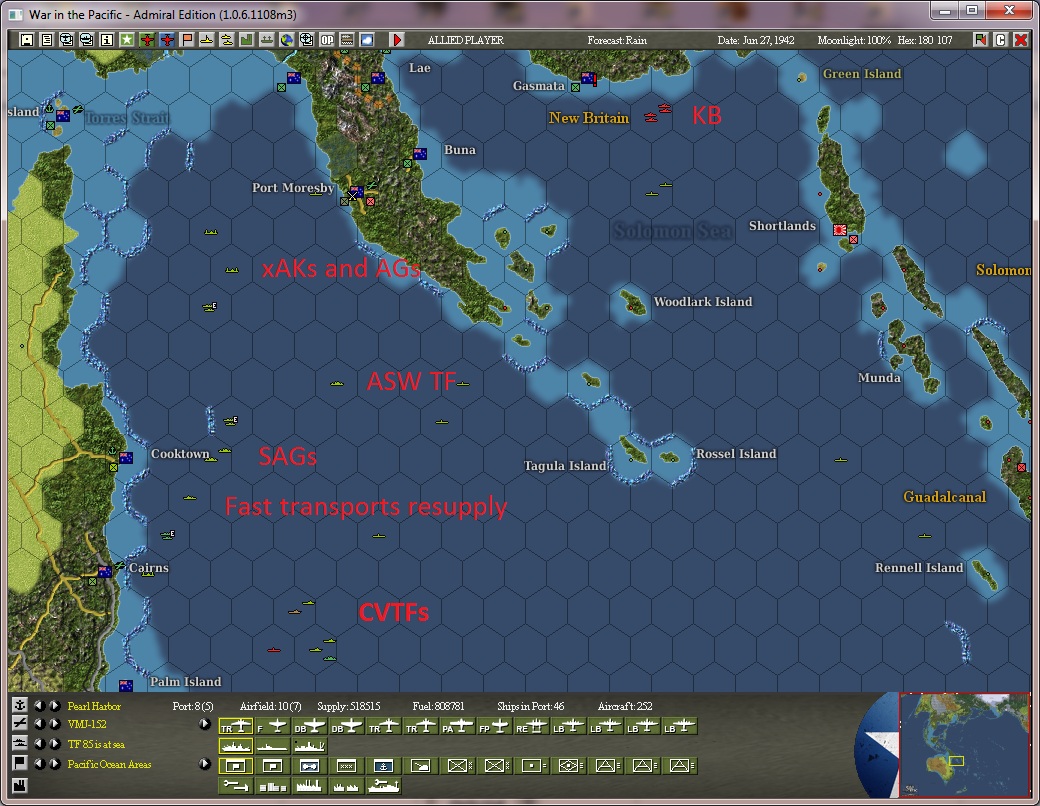Viewport: 1040px width, 806px height.
Task: Open the report list icon beside save
Action: pos(46,40)
